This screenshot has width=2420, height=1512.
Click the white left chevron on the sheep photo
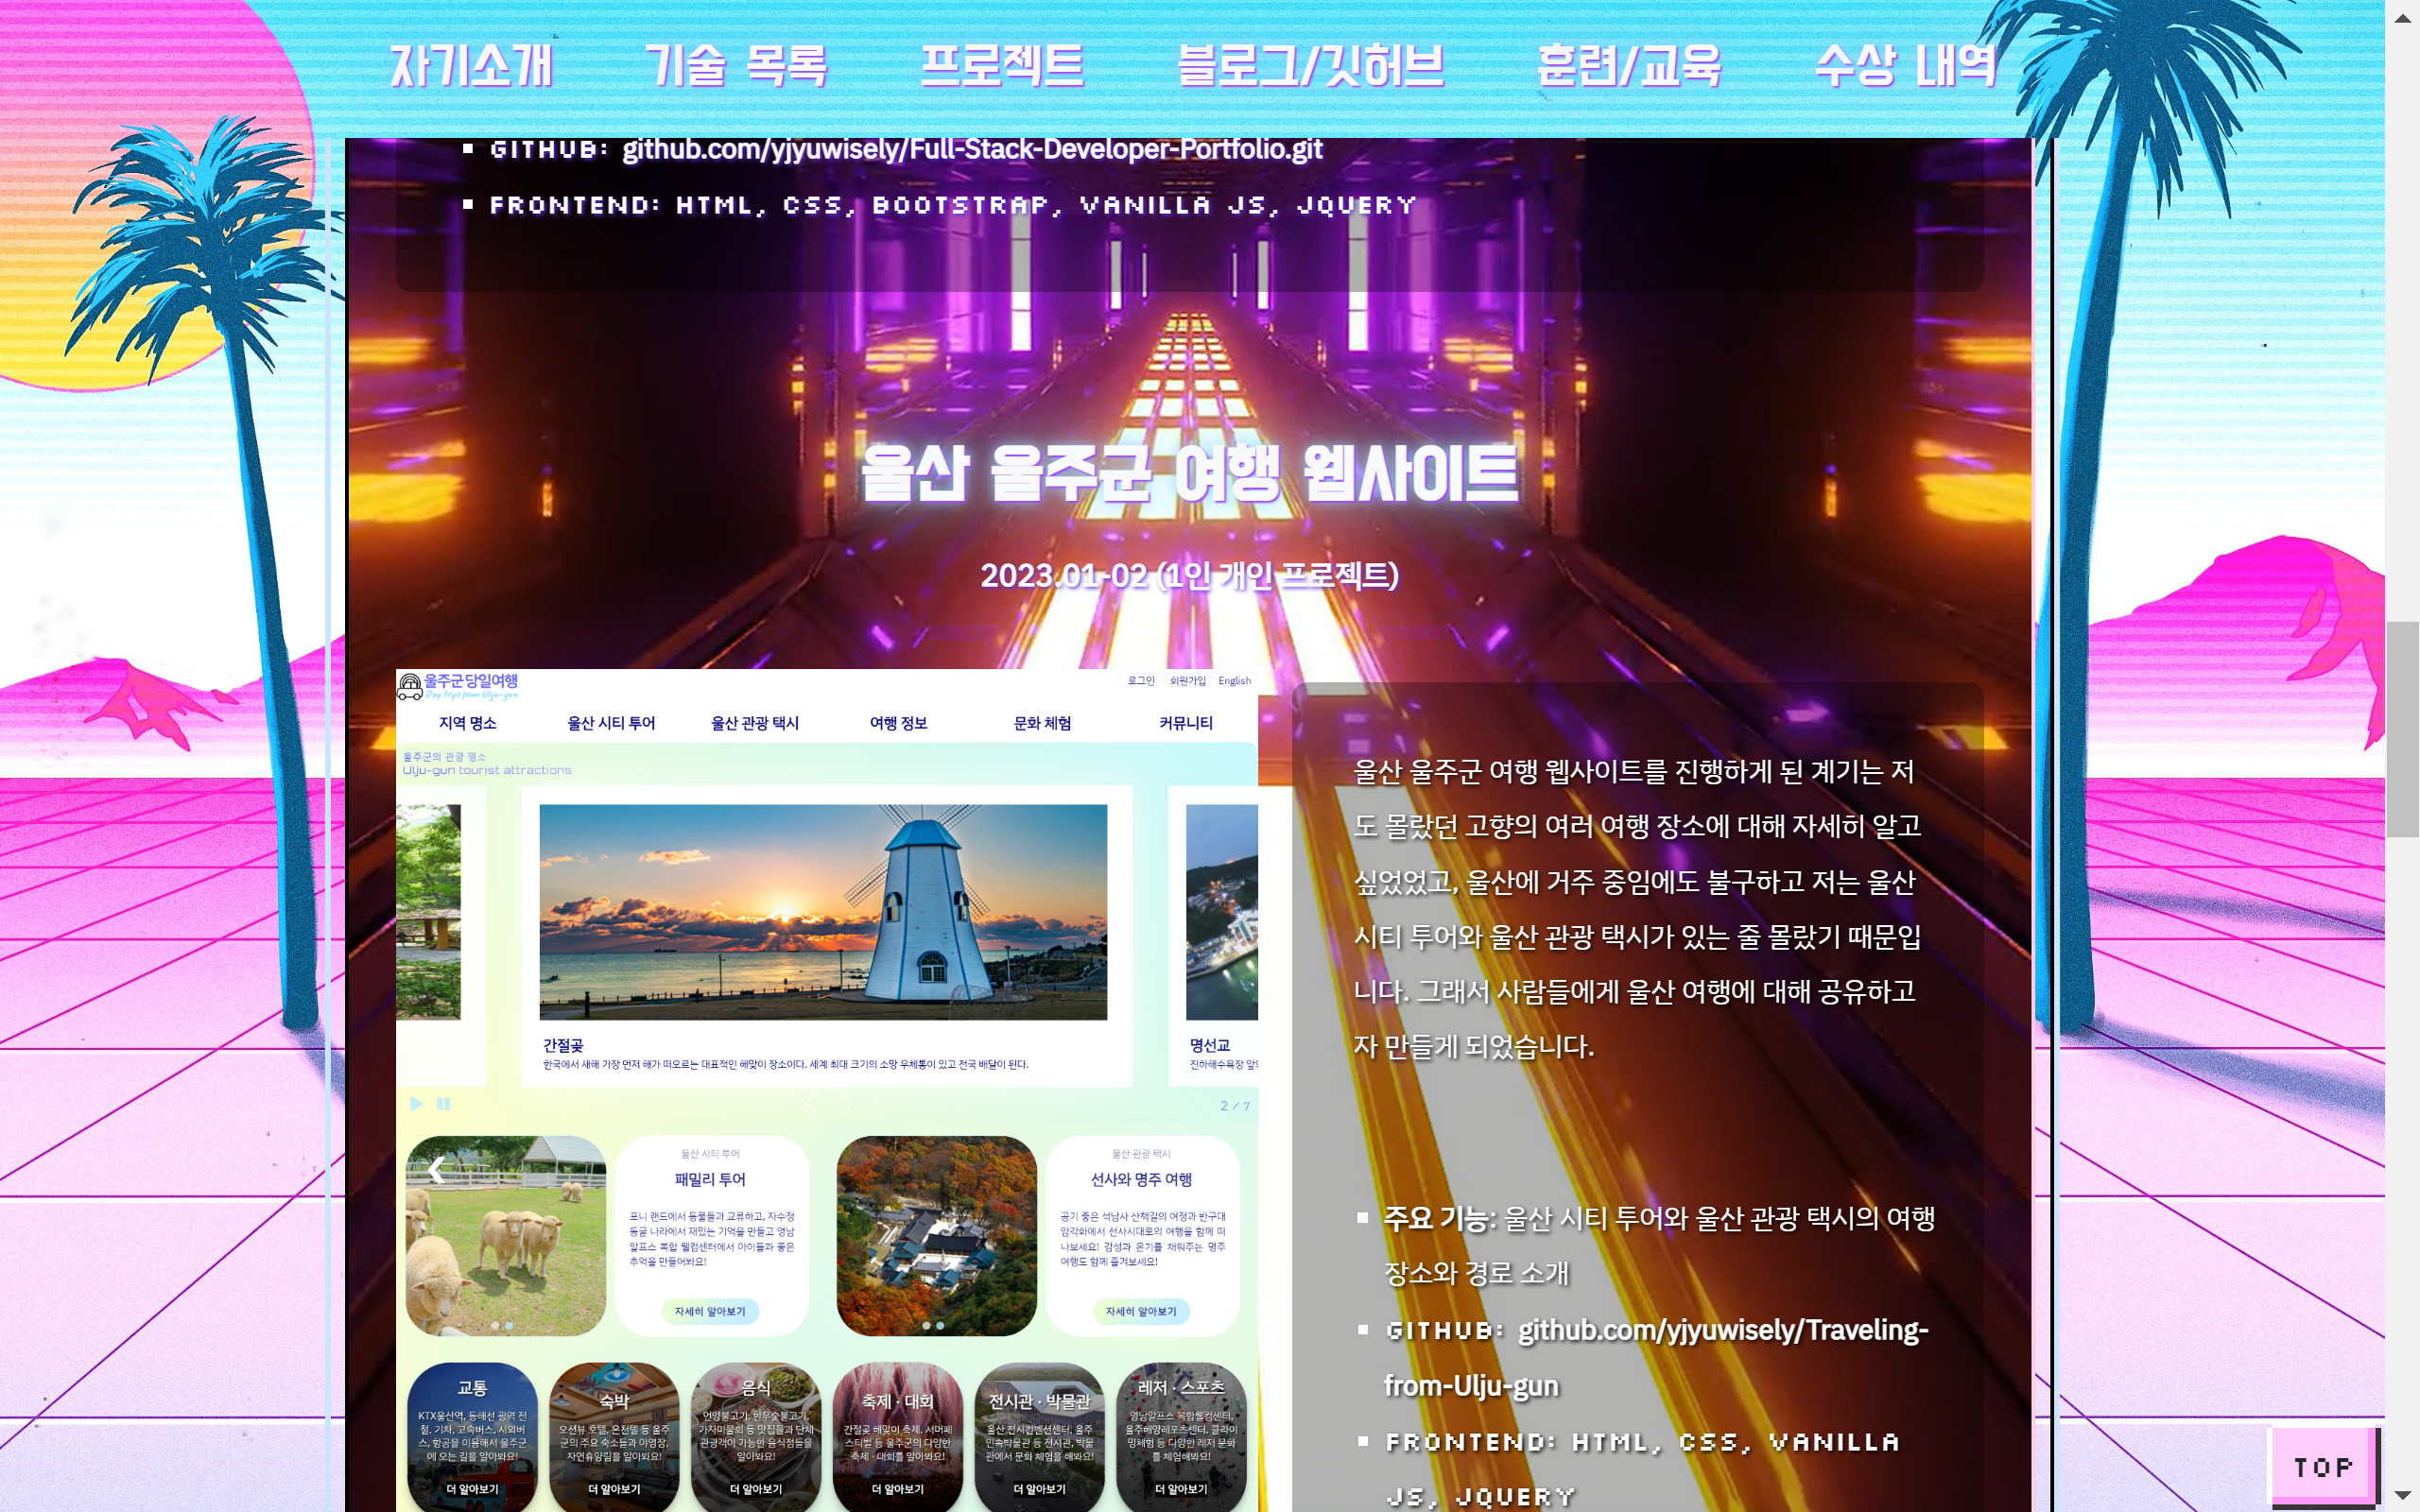pyautogui.click(x=436, y=1169)
